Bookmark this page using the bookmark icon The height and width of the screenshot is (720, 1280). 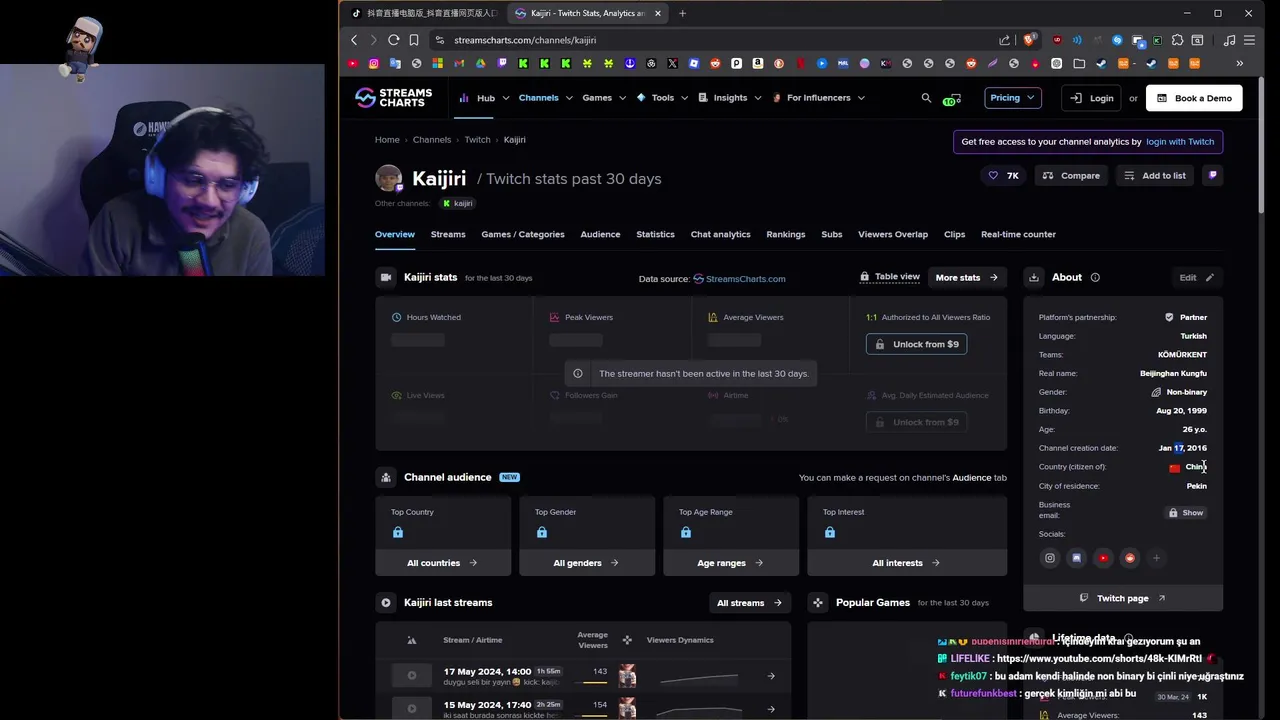point(414,40)
